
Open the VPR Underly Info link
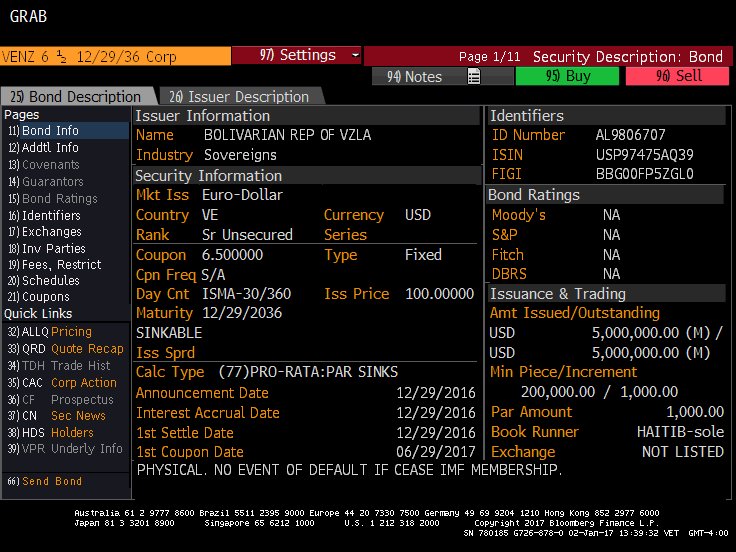click(65, 449)
